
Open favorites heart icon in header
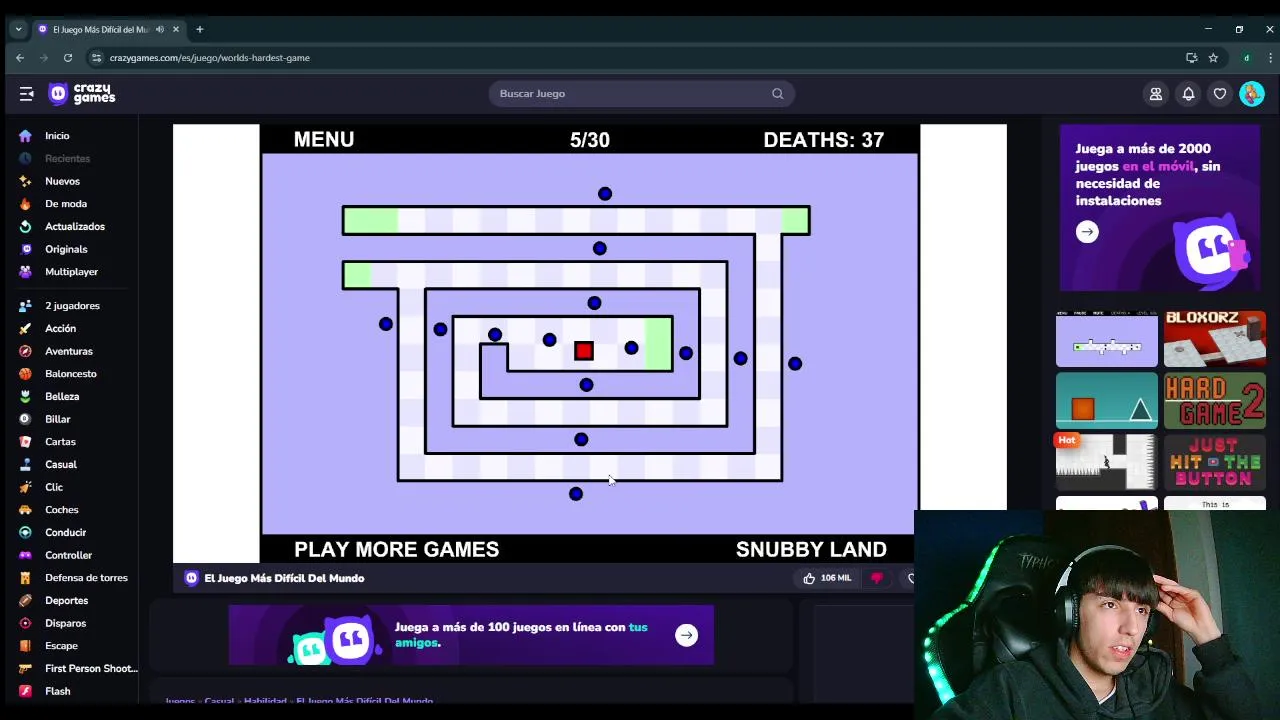[1220, 94]
